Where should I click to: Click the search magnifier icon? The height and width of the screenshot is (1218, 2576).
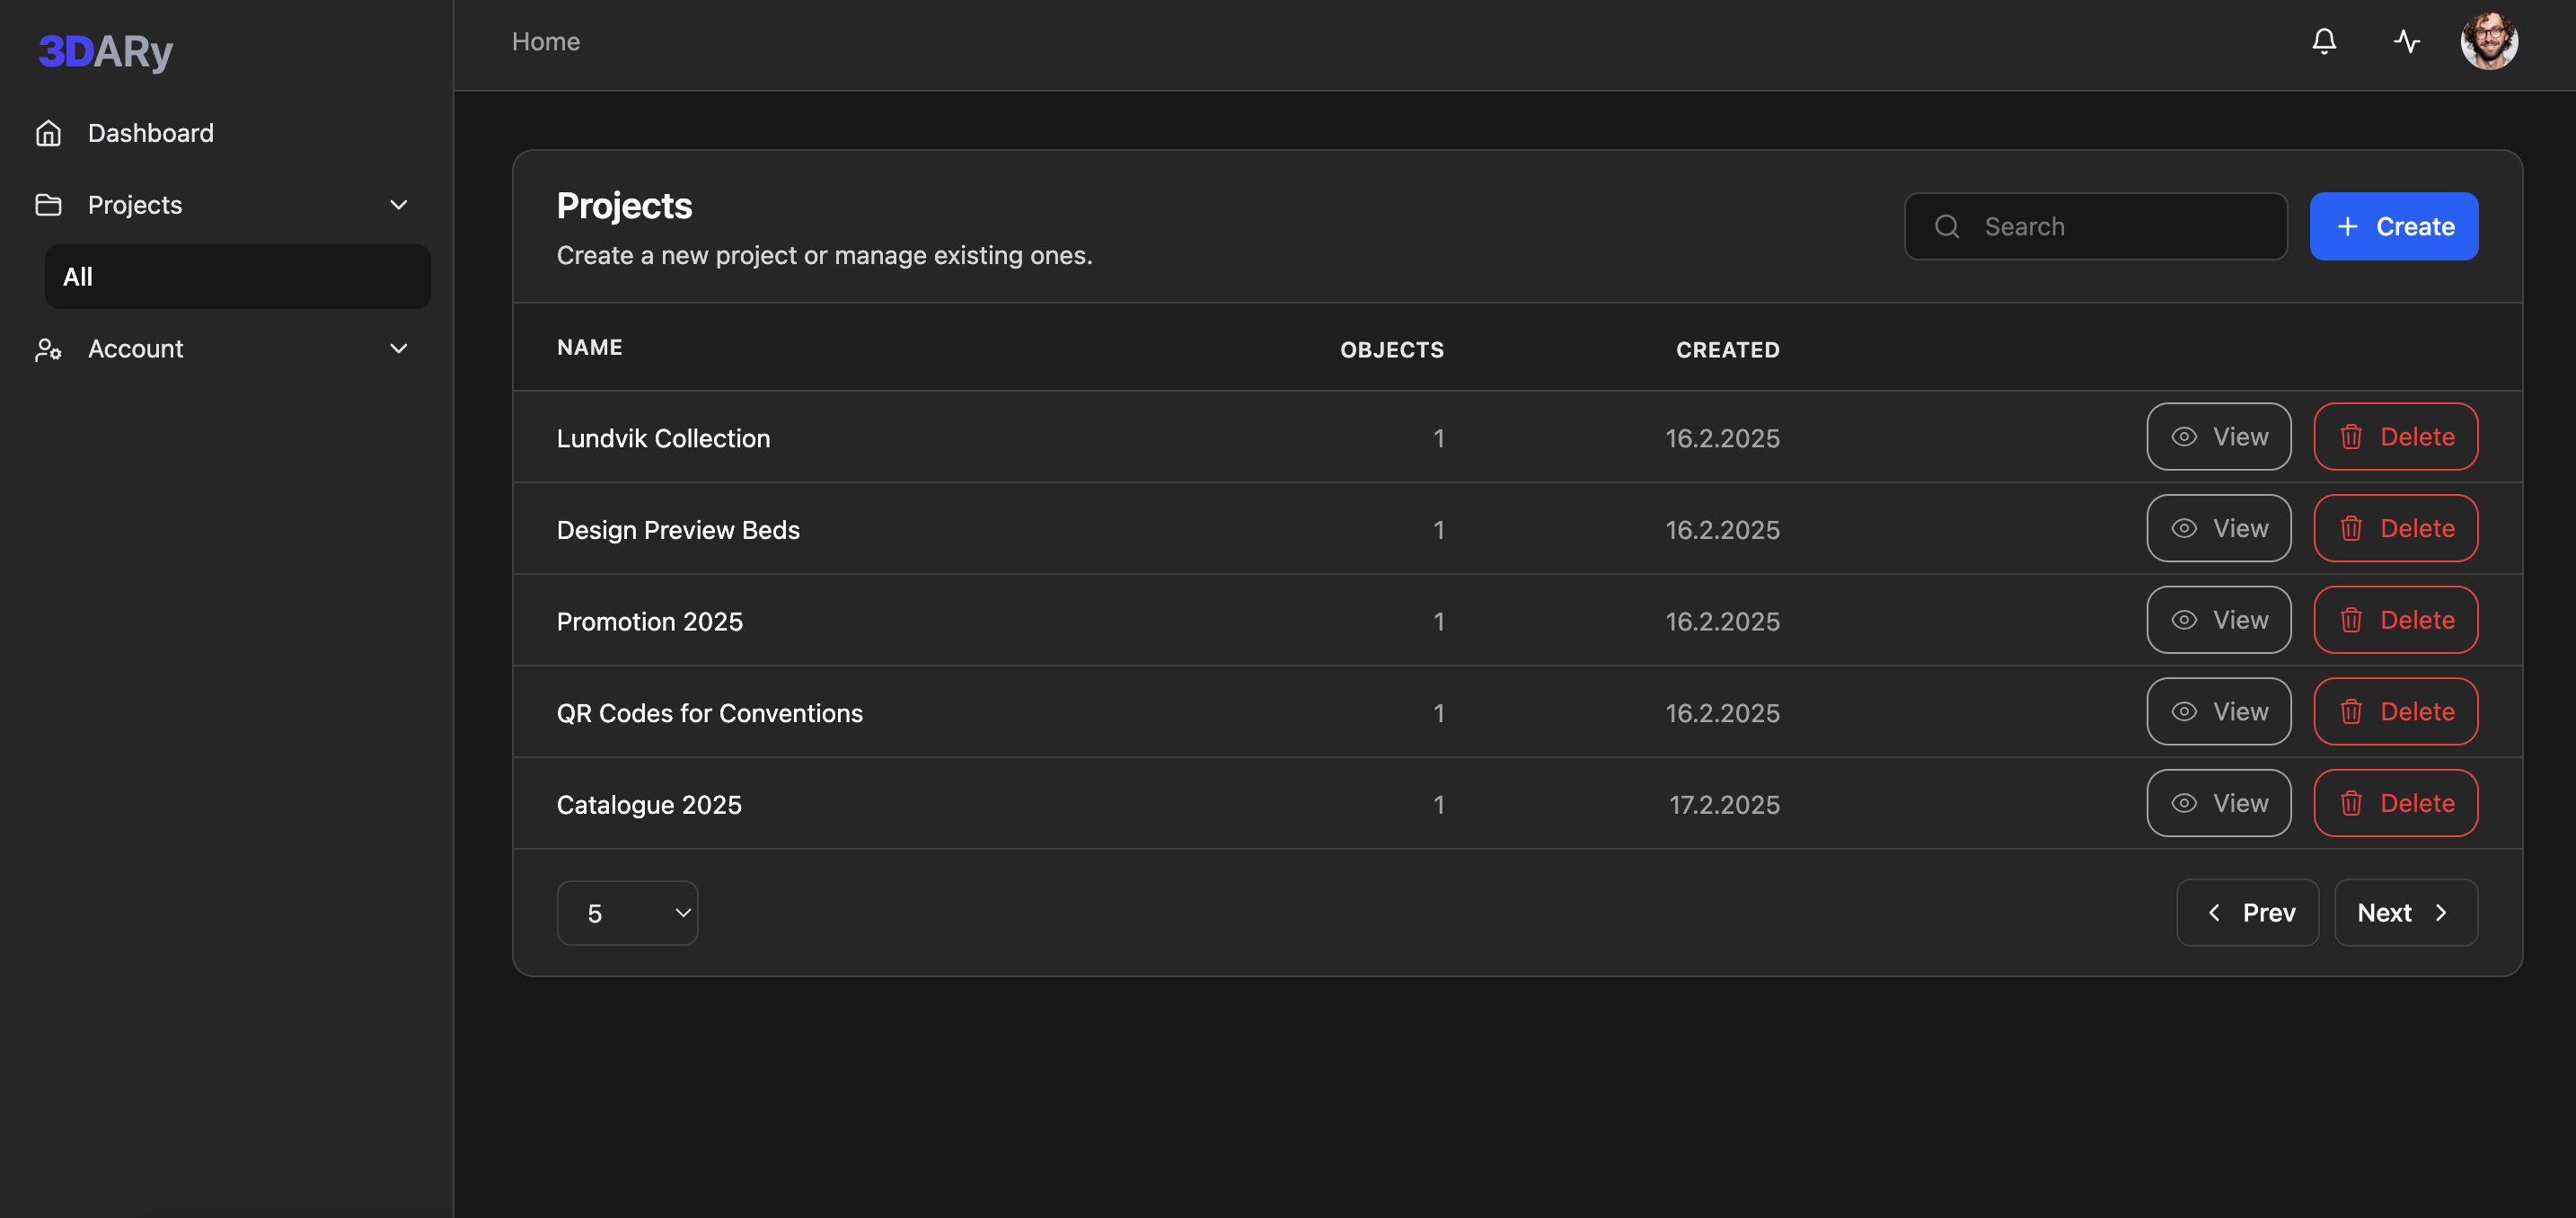[x=1946, y=227]
